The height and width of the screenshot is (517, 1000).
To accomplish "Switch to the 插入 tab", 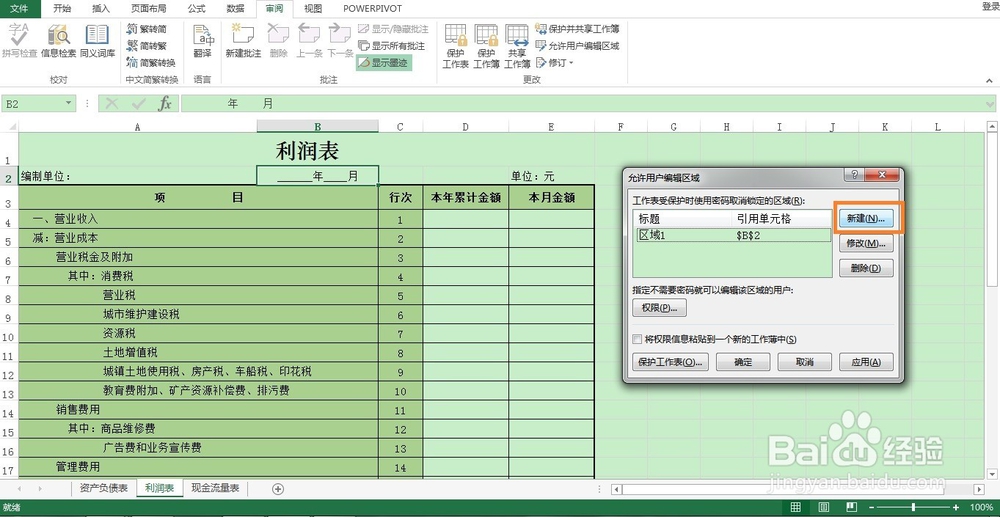I will click(x=101, y=8).
